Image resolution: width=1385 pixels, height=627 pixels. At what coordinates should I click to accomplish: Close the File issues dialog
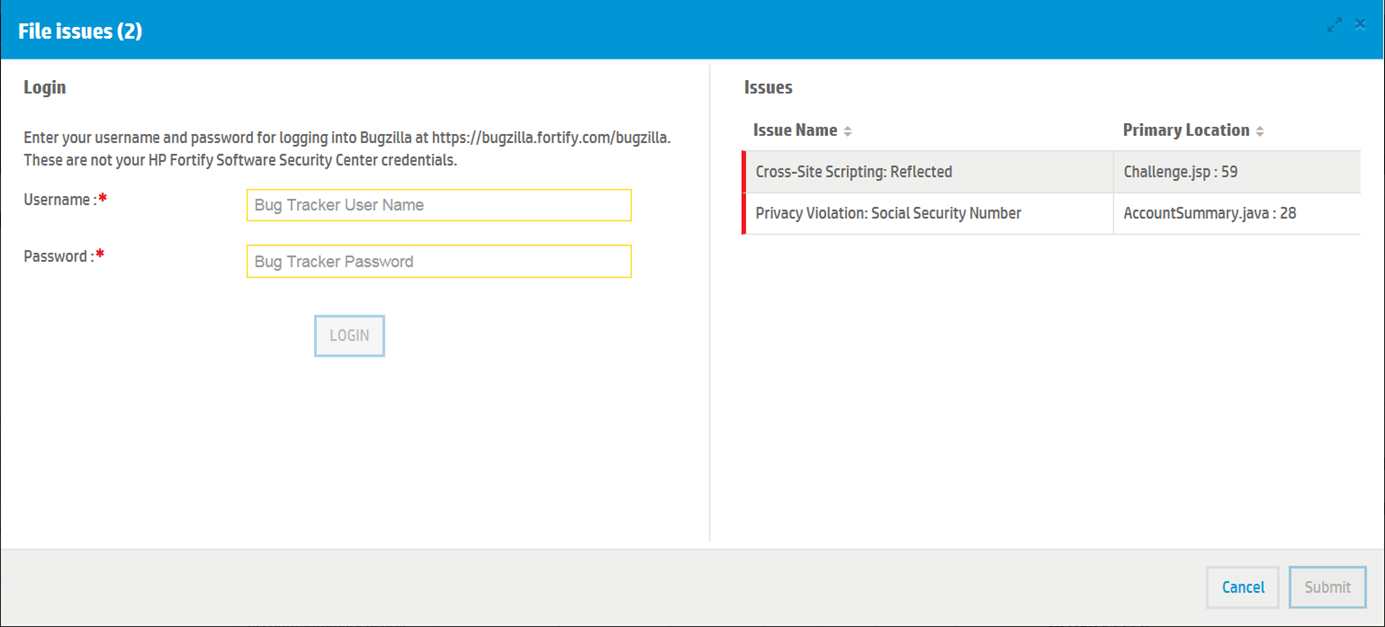tap(1361, 25)
